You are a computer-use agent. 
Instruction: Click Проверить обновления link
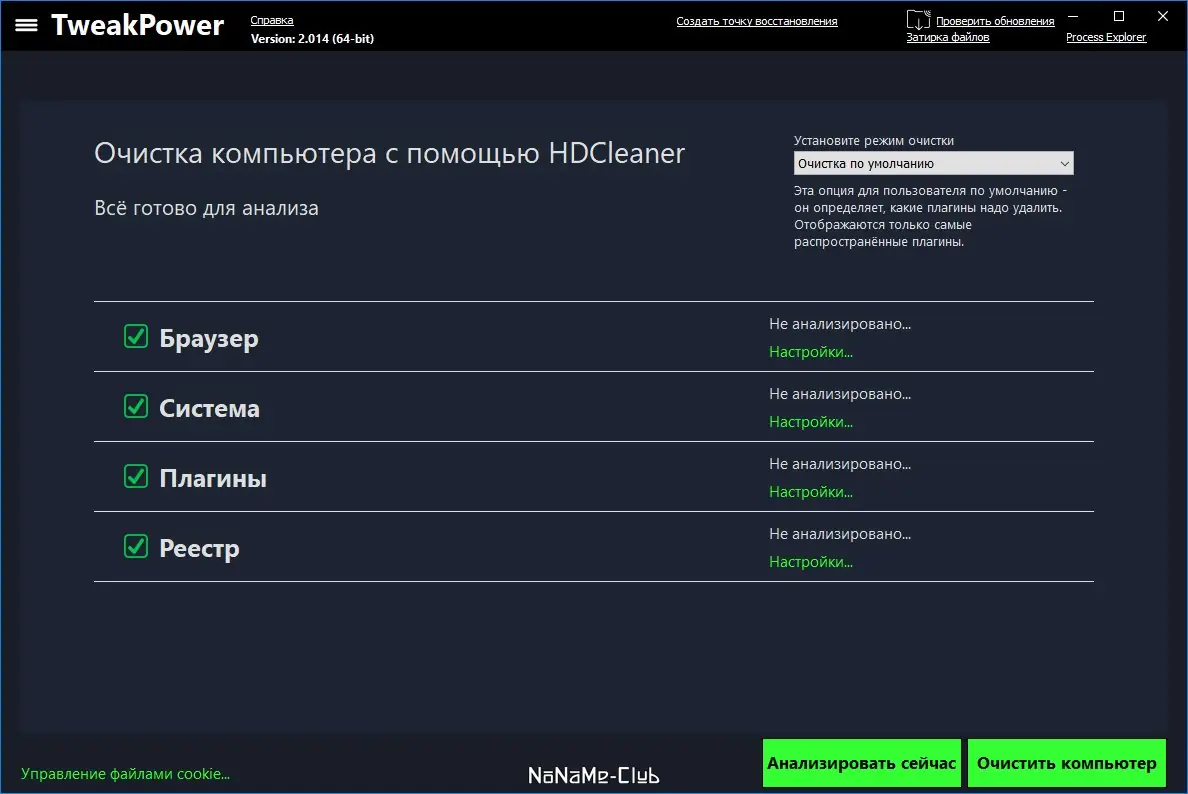pyautogui.click(x=995, y=21)
